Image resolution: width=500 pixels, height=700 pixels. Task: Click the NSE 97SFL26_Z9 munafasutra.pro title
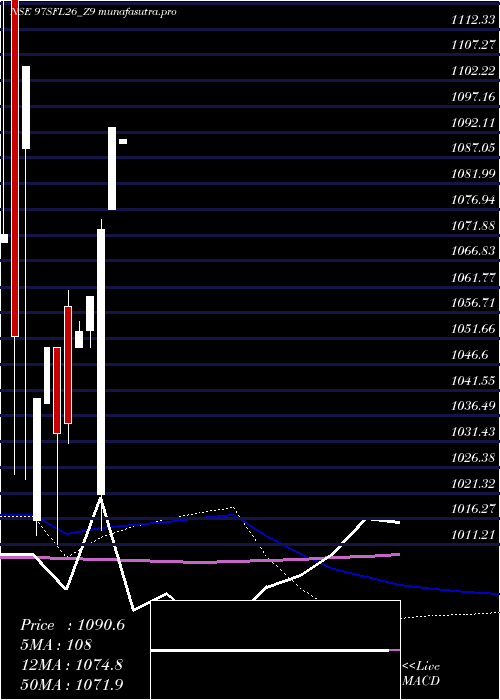click(x=93, y=12)
